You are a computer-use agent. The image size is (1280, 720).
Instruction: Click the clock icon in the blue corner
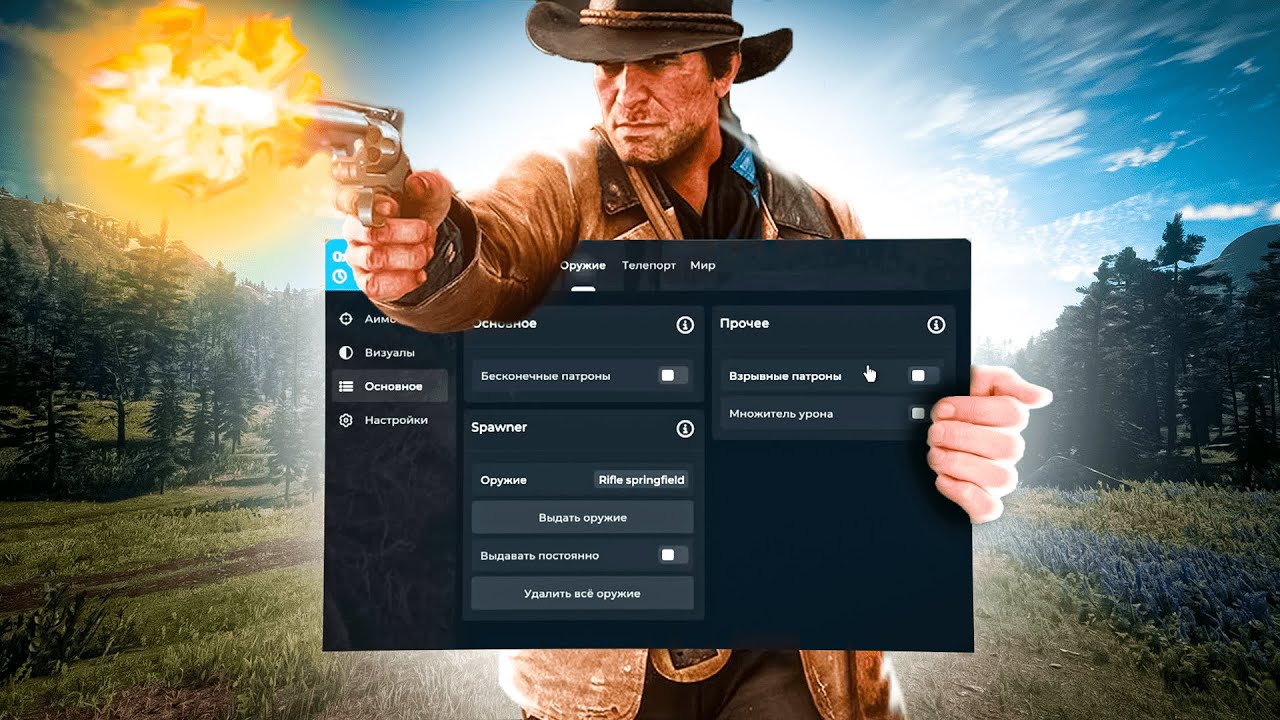click(339, 276)
